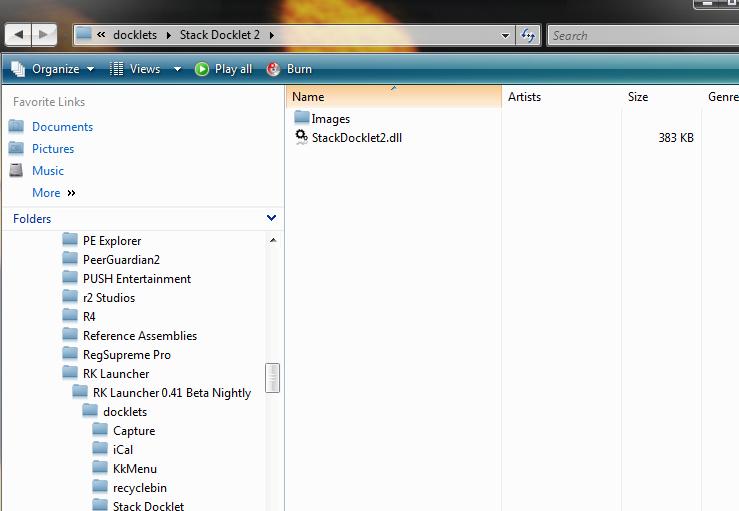The width and height of the screenshot is (739, 511).
Task: Select the StackDocklet2.dll file icon
Action: pos(301,137)
